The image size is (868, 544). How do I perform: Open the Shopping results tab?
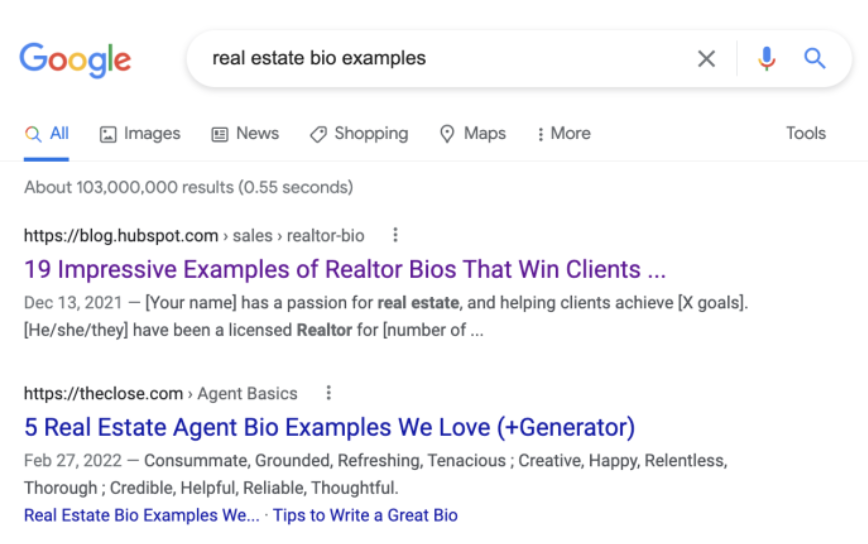[x=359, y=134]
